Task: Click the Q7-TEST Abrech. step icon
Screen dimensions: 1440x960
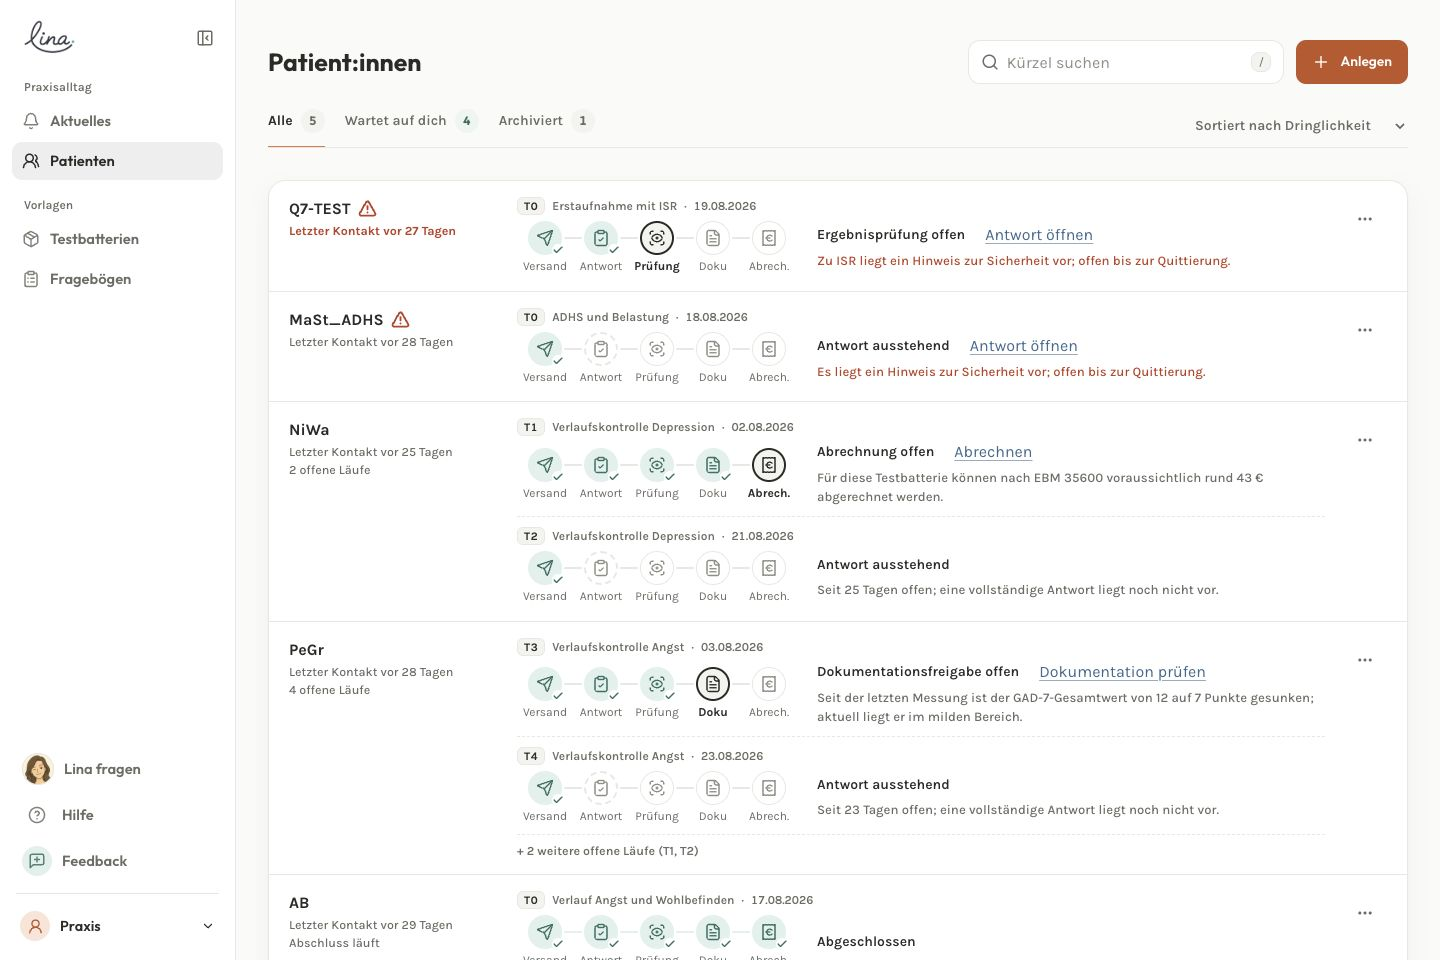Action: (x=769, y=238)
